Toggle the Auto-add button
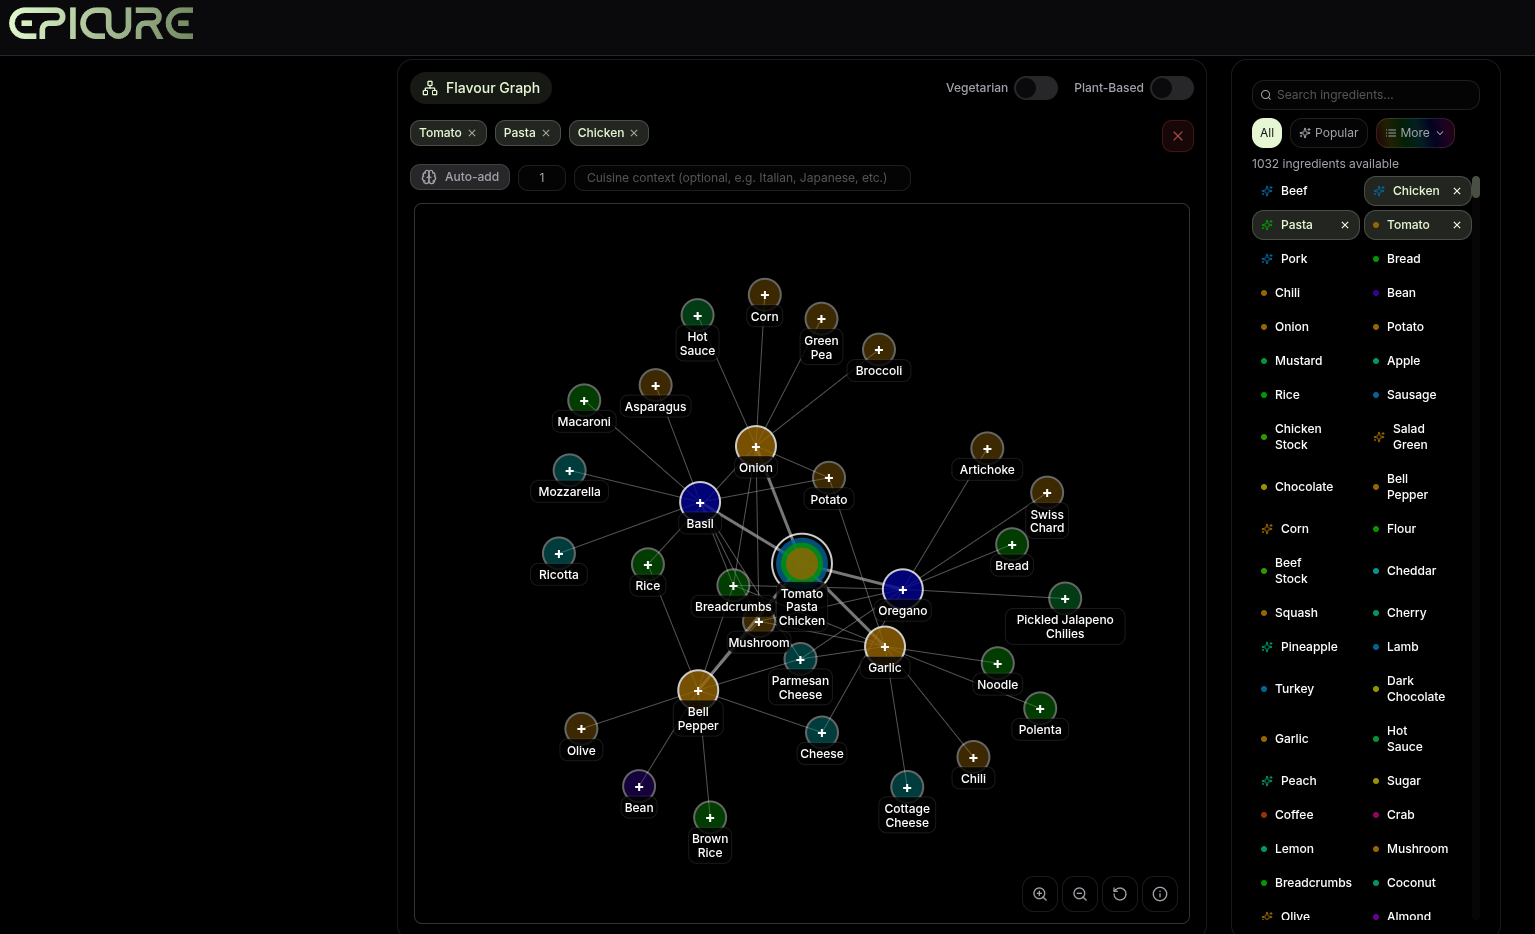The image size is (1535, 934). tap(460, 177)
